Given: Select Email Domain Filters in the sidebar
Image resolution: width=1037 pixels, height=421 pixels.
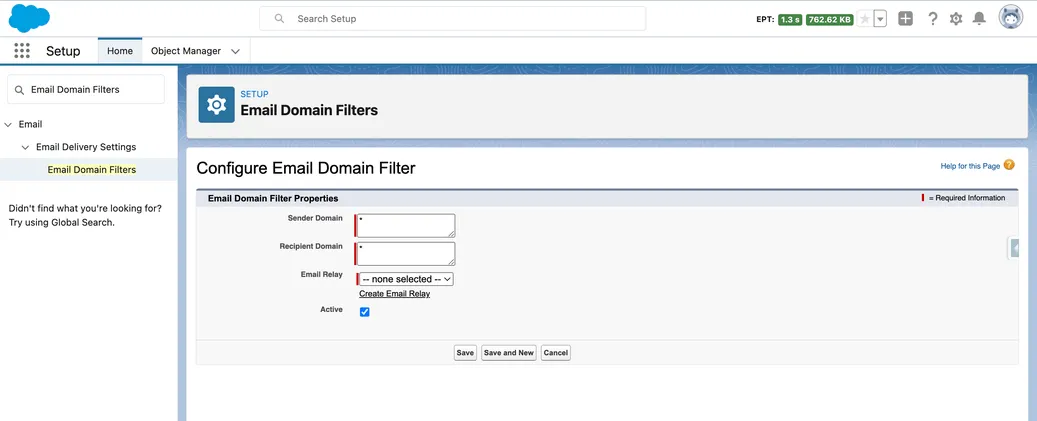Looking at the screenshot, I should (92, 170).
